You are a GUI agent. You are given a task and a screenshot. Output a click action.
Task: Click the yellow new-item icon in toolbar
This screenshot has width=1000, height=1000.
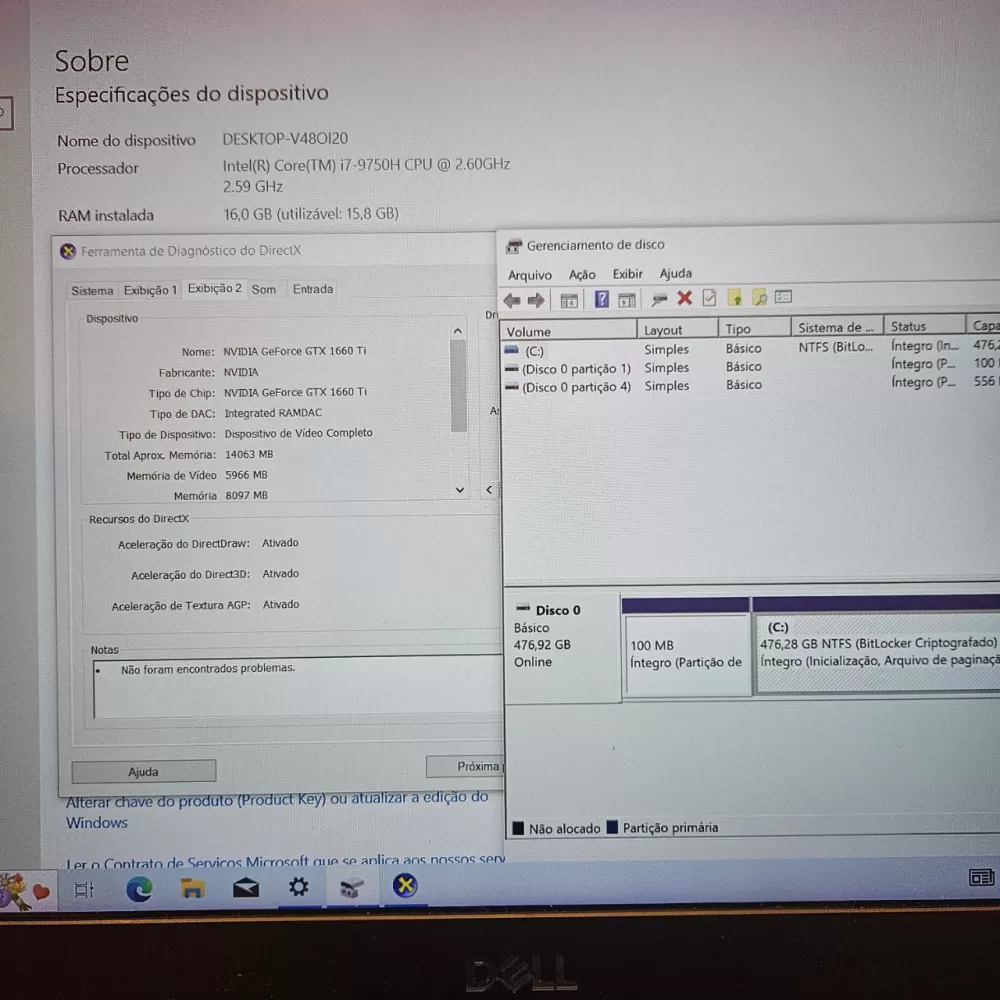point(735,297)
